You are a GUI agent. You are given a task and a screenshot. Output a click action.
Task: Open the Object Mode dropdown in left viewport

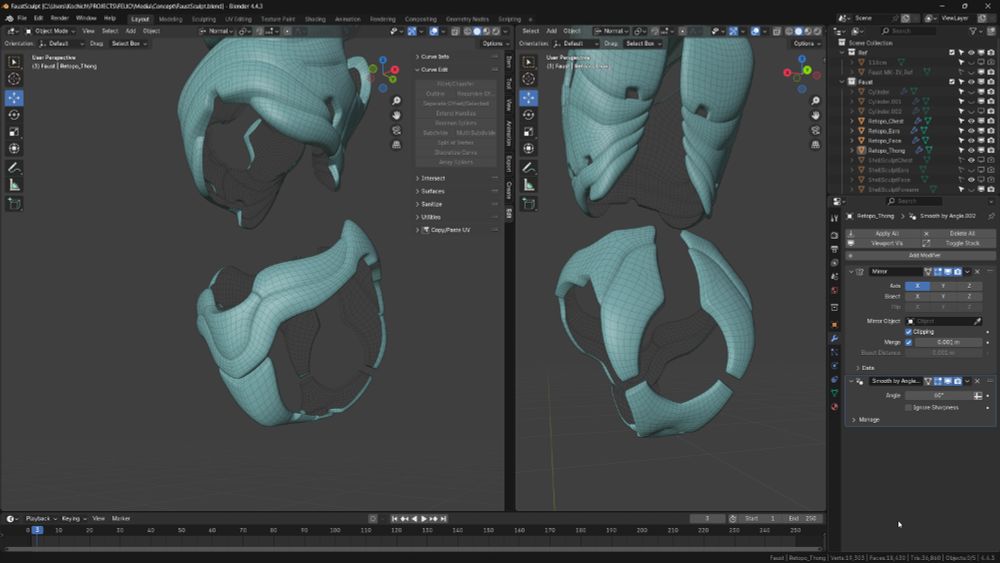pyautogui.click(x=50, y=31)
